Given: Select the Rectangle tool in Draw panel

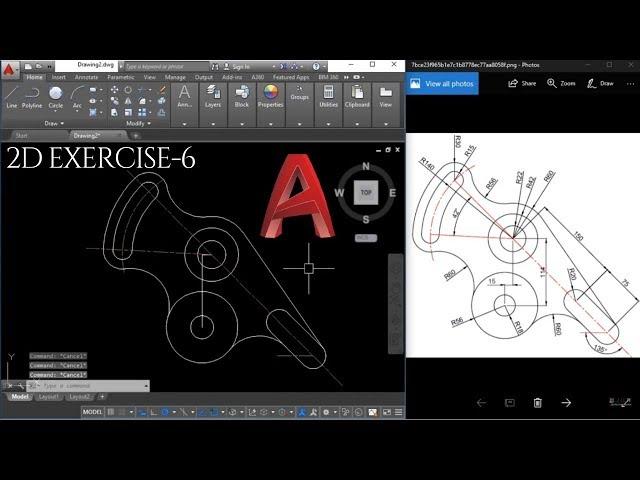Looking at the screenshot, I should (x=93, y=89).
